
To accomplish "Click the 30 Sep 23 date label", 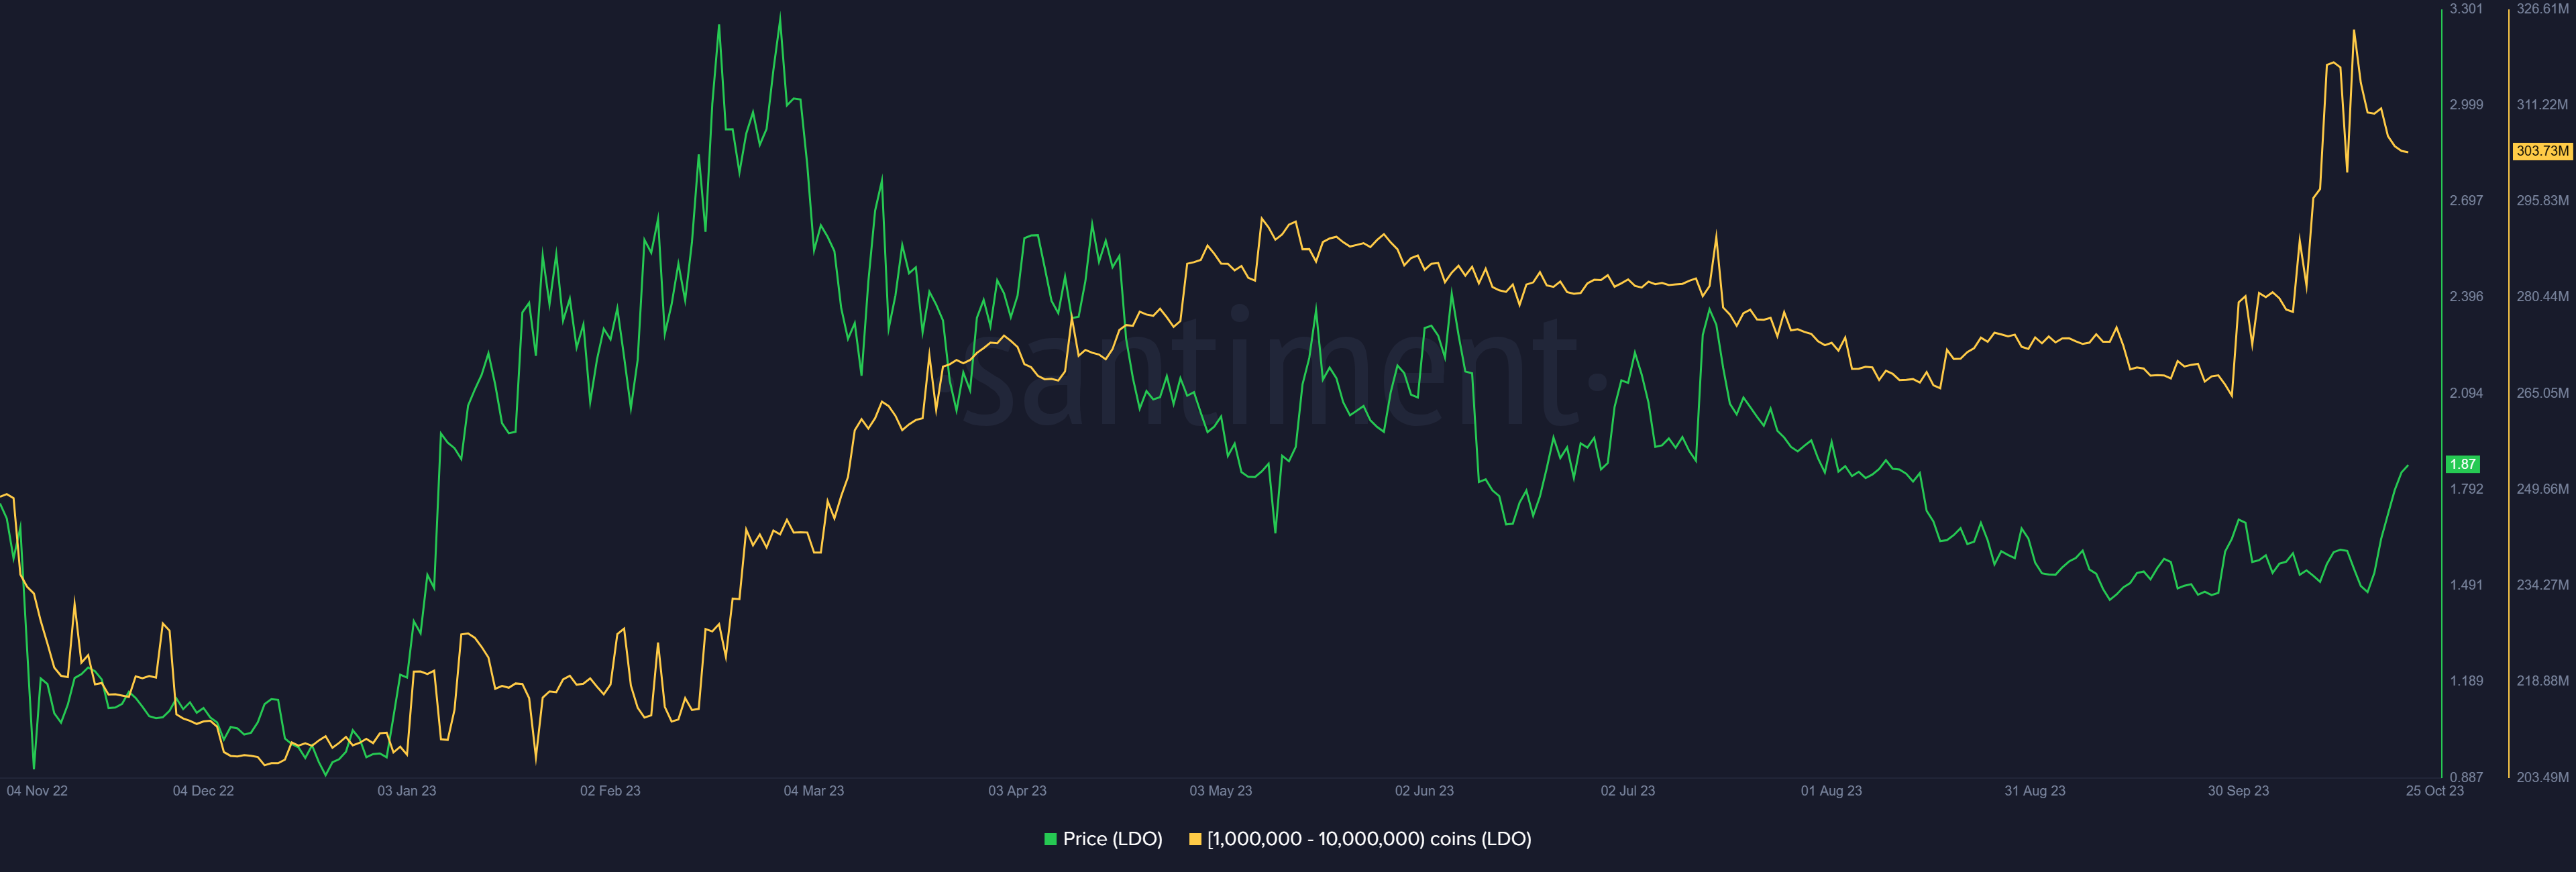I will tap(2238, 791).
